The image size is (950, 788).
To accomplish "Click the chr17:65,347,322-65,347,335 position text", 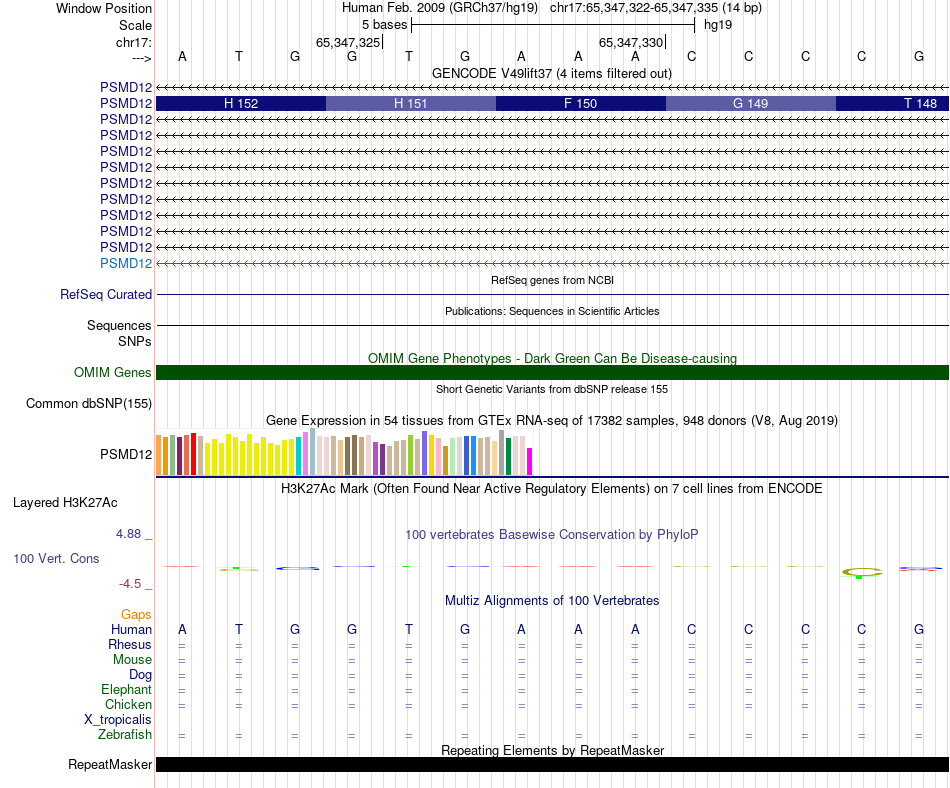I will [x=656, y=8].
